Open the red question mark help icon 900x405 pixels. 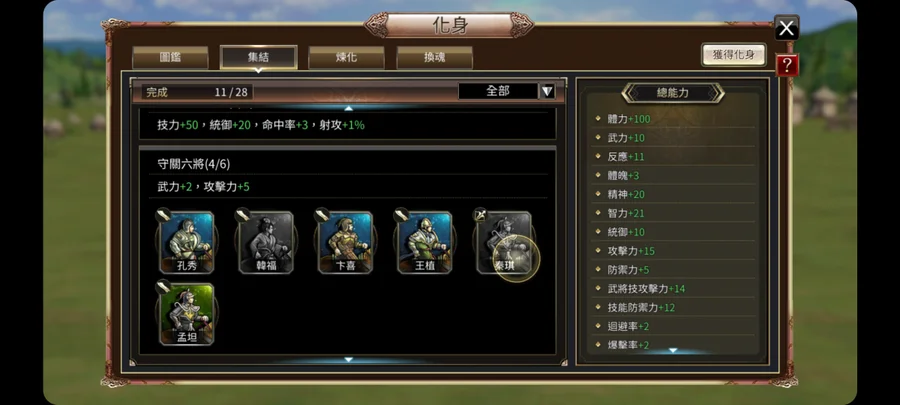pos(787,65)
